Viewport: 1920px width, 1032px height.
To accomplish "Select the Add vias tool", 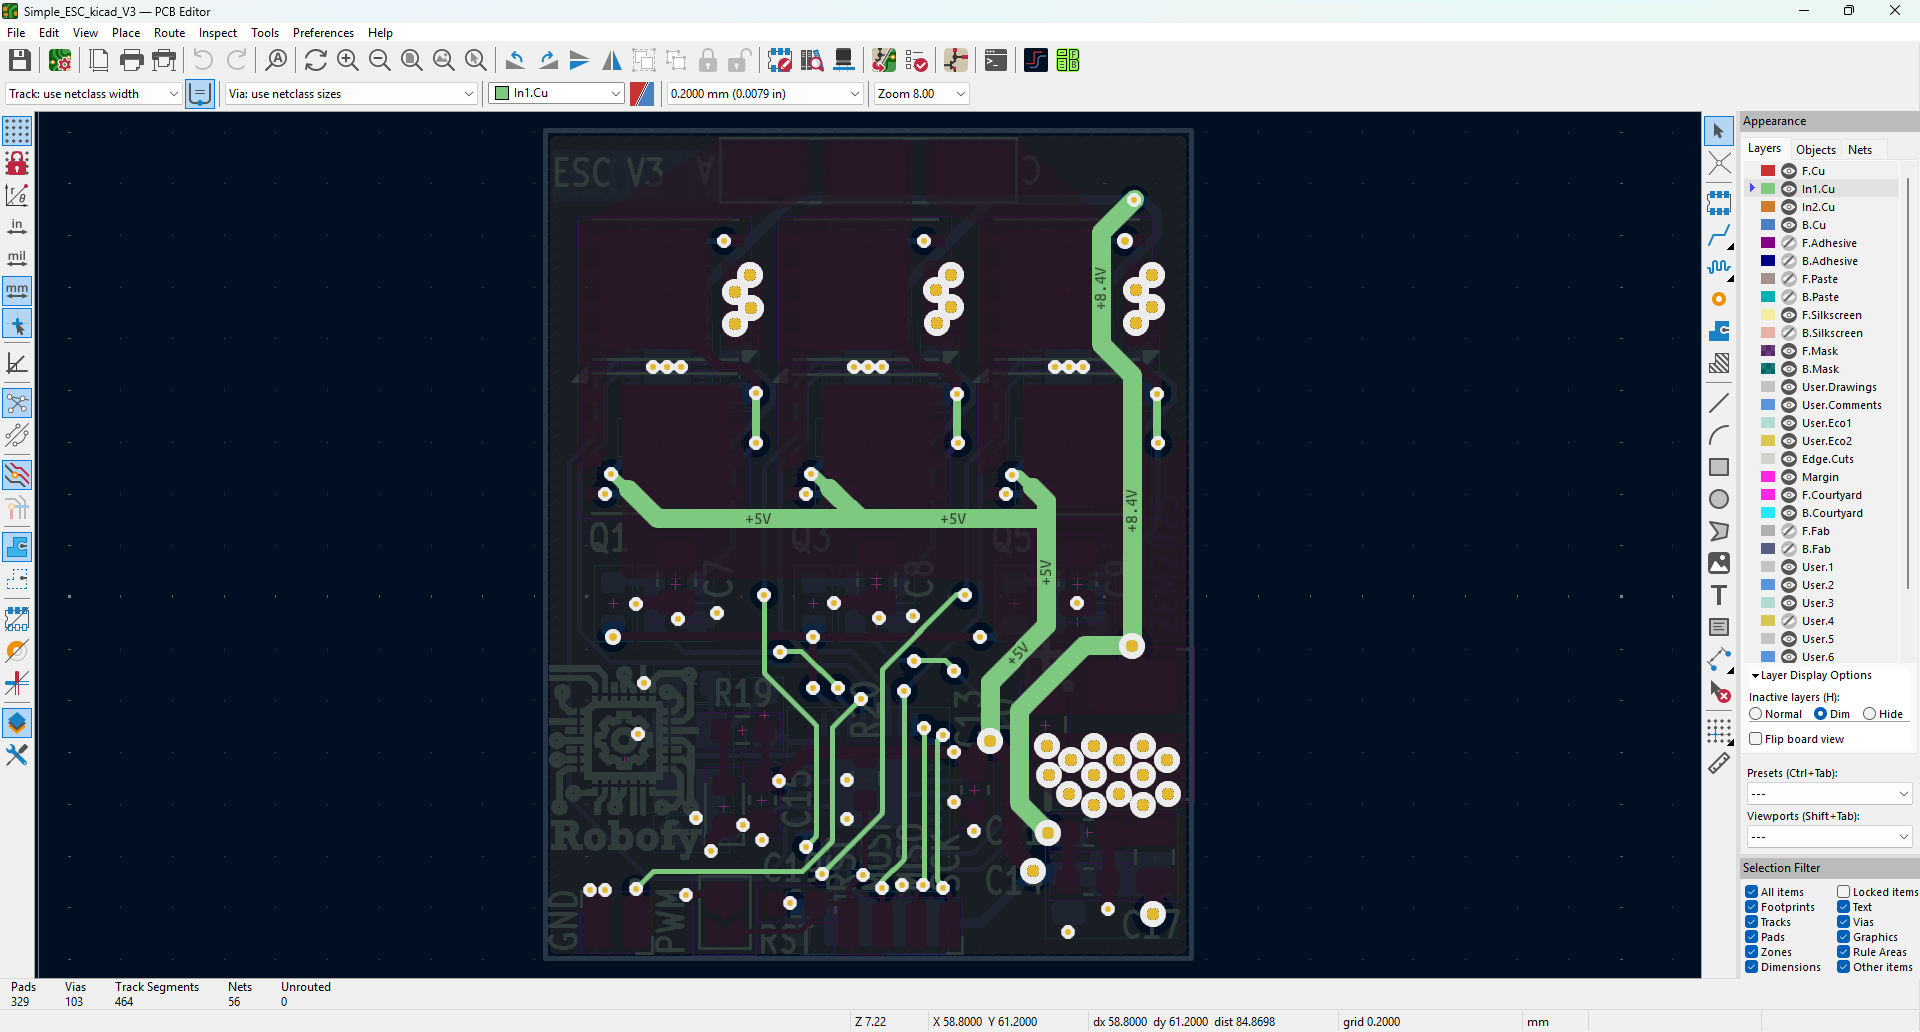I will pyautogui.click(x=1719, y=299).
